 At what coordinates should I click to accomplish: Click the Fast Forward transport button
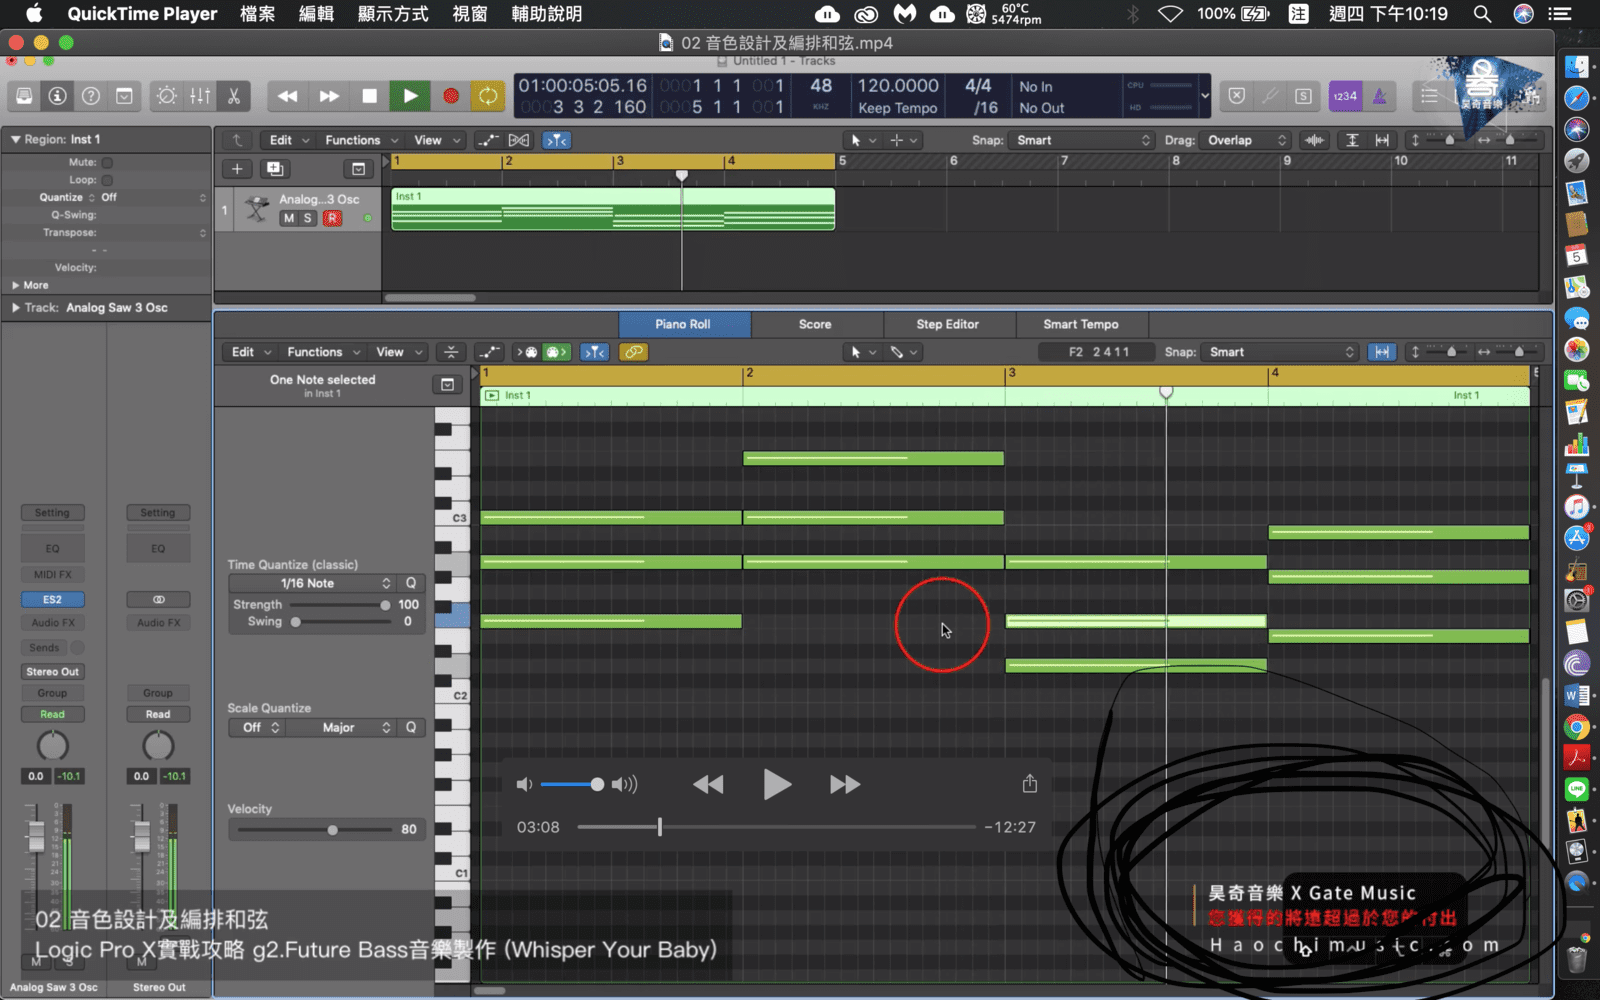329,96
